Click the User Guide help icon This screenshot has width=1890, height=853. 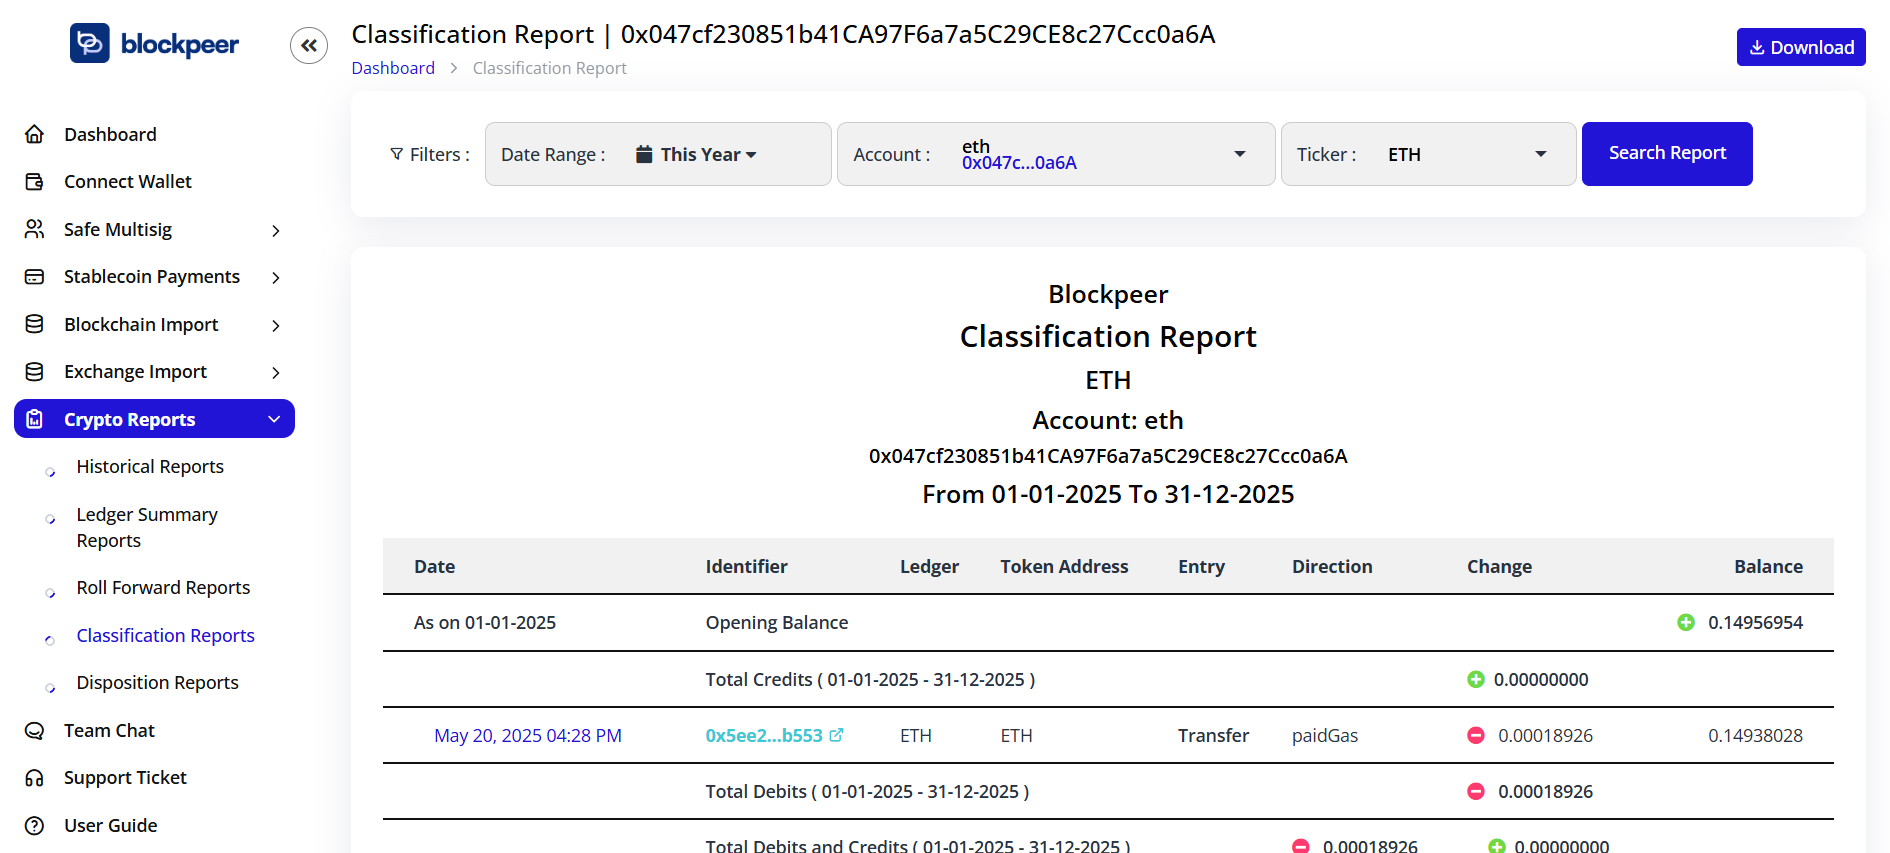(35, 826)
